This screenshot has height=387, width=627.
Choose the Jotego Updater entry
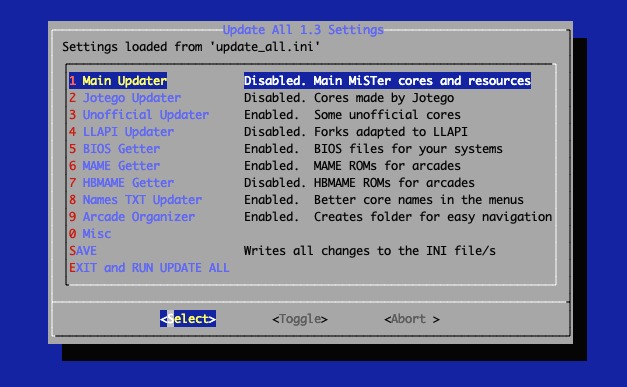(125, 98)
